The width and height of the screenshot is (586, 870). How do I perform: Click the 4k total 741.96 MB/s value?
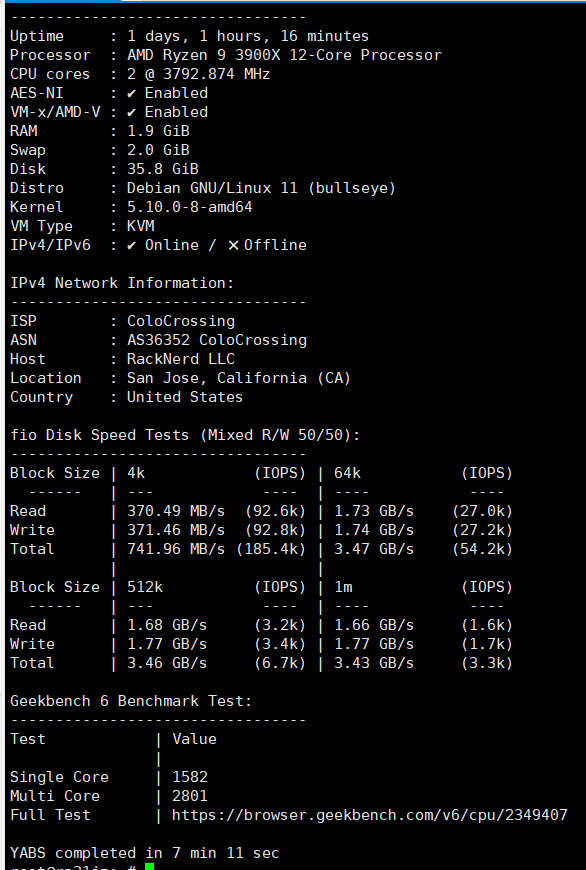coord(176,549)
